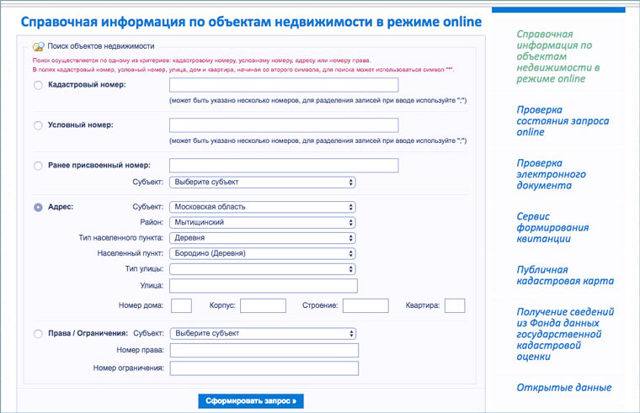Open the Открытые данные link
The height and width of the screenshot is (413, 640).
(x=564, y=387)
